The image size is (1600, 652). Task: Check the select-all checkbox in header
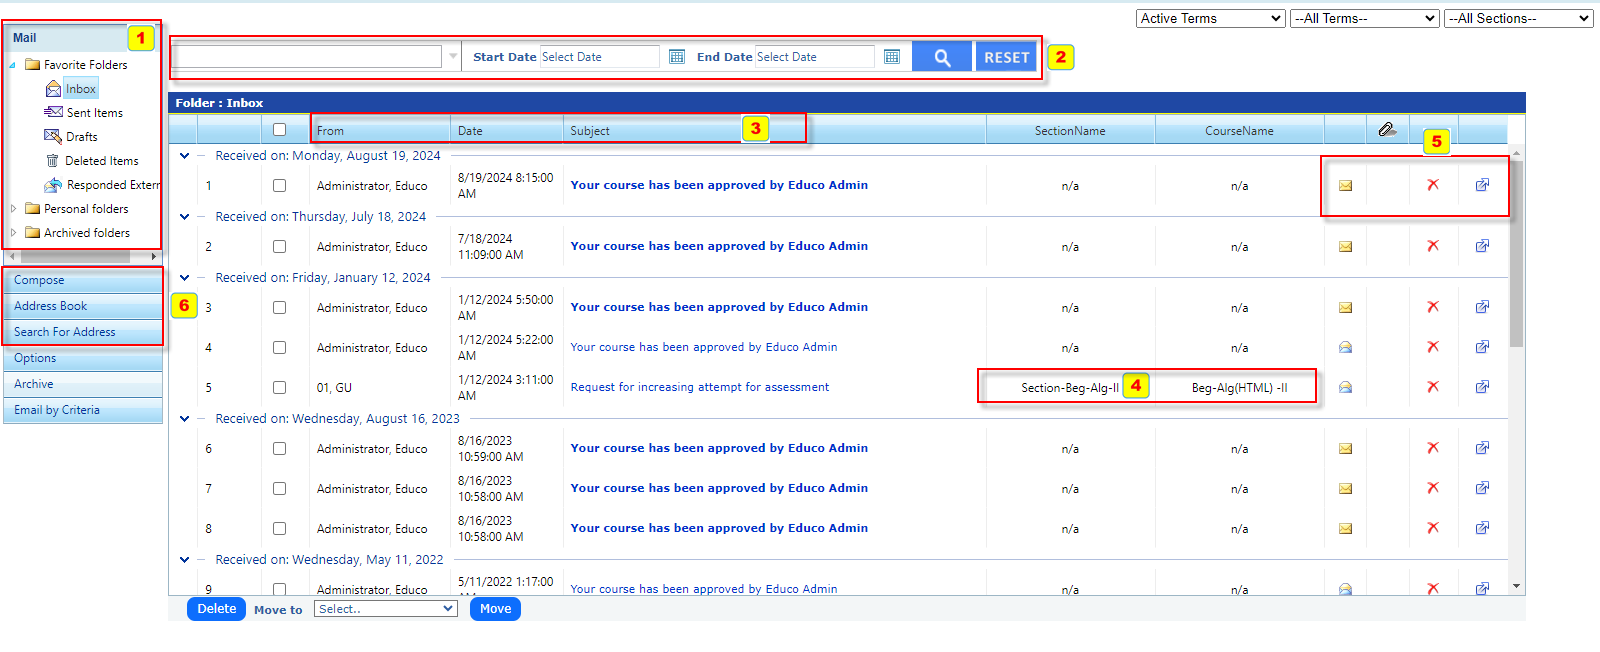[x=279, y=130]
